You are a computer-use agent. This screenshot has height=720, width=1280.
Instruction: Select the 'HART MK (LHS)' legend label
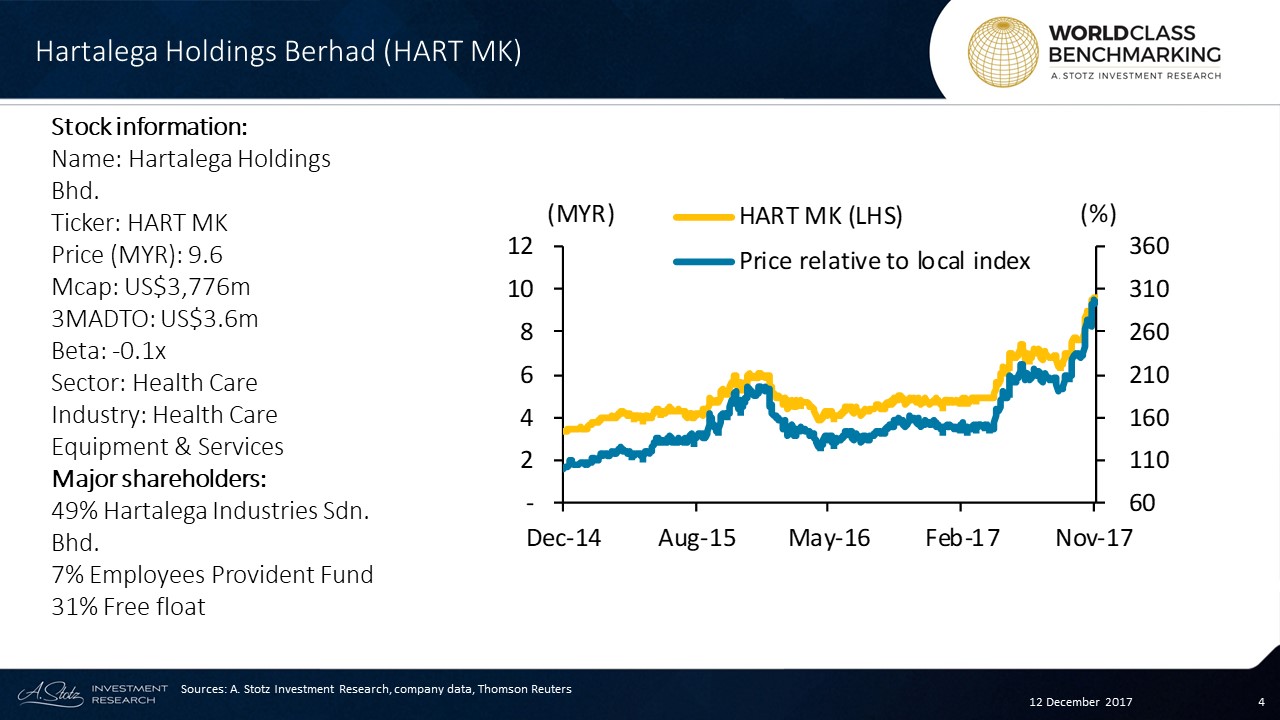[x=821, y=215]
